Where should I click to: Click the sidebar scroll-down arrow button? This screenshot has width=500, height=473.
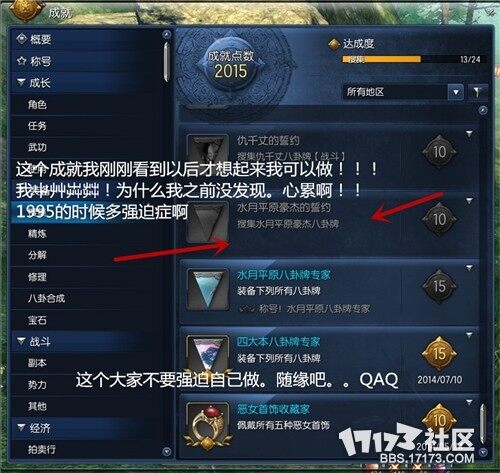pyautogui.click(x=167, y=452)
